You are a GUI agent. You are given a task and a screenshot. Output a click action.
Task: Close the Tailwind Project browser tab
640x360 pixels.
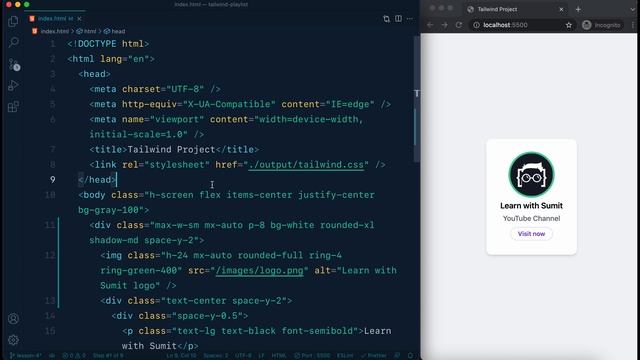click(x=561, y=9)
